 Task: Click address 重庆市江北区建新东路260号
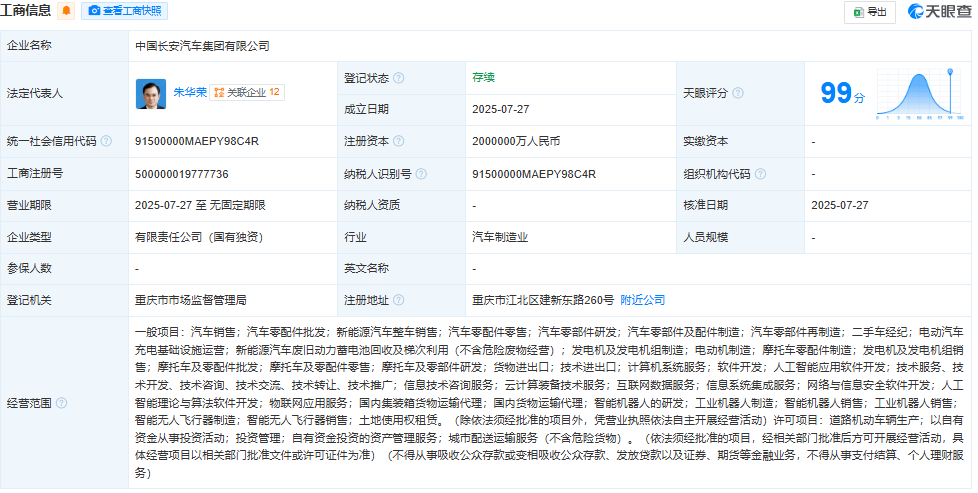coord(543,300)
